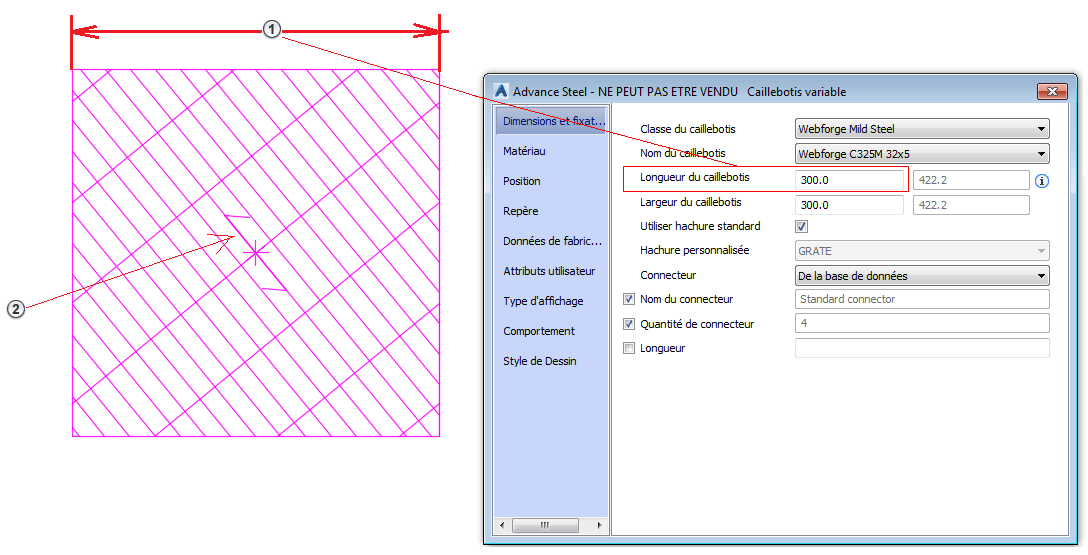This screenshot has width=1088, height=555.
Task: Click the info icon beside grating length
Action: coord(1042,181)
